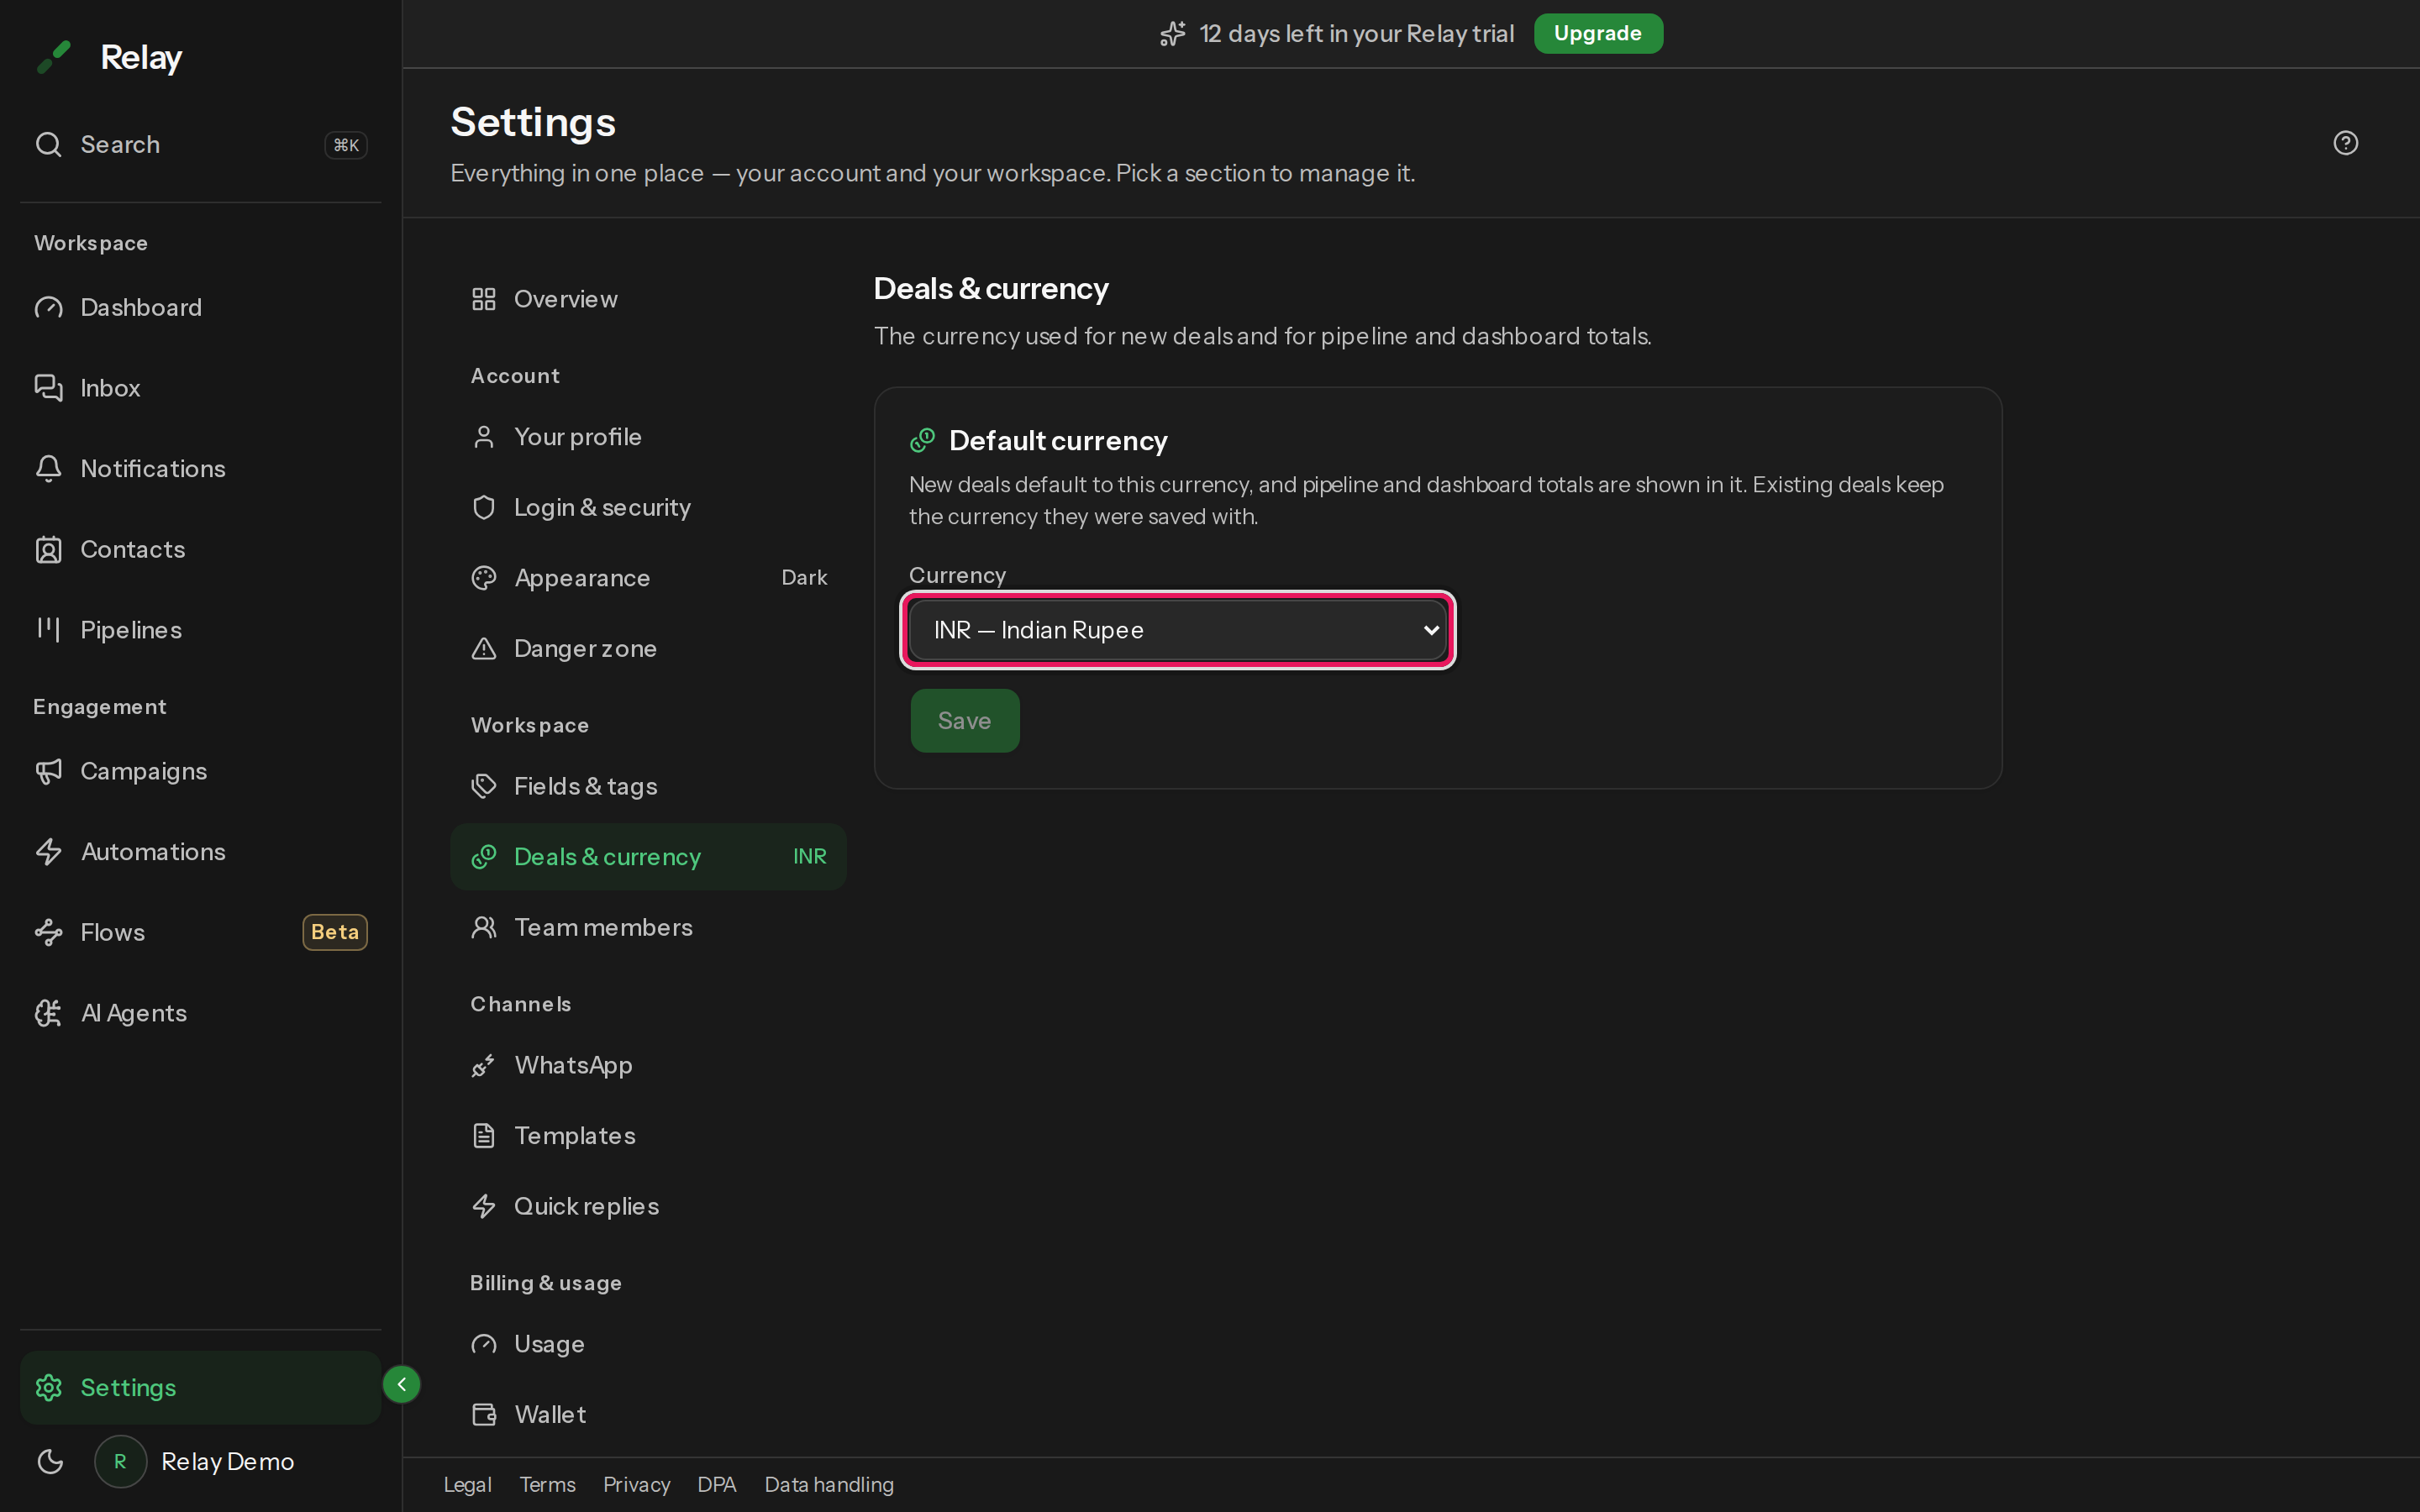Open the Currency dropdown
Image resolution: width=2420 pixels, height=1512 pixels.
point(1177,630)
